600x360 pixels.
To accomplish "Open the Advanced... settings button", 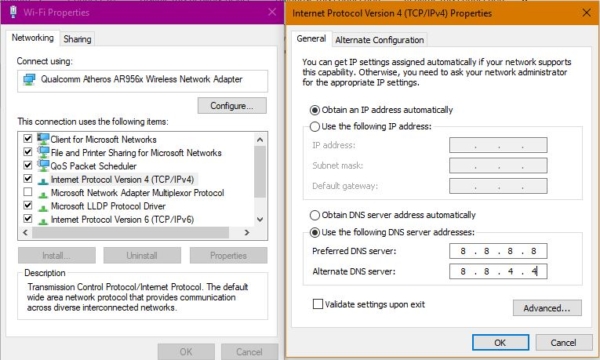I will tap(547, 308).
